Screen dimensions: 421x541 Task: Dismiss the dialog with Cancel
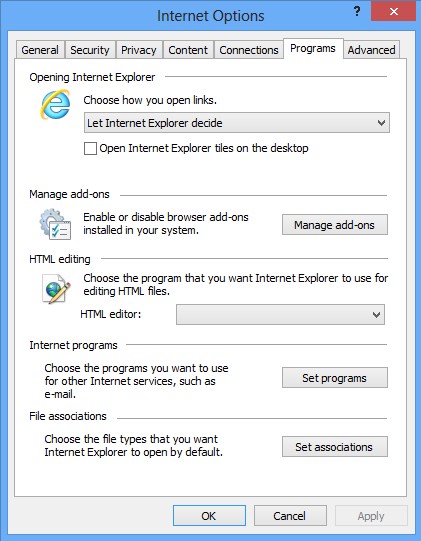290,516
